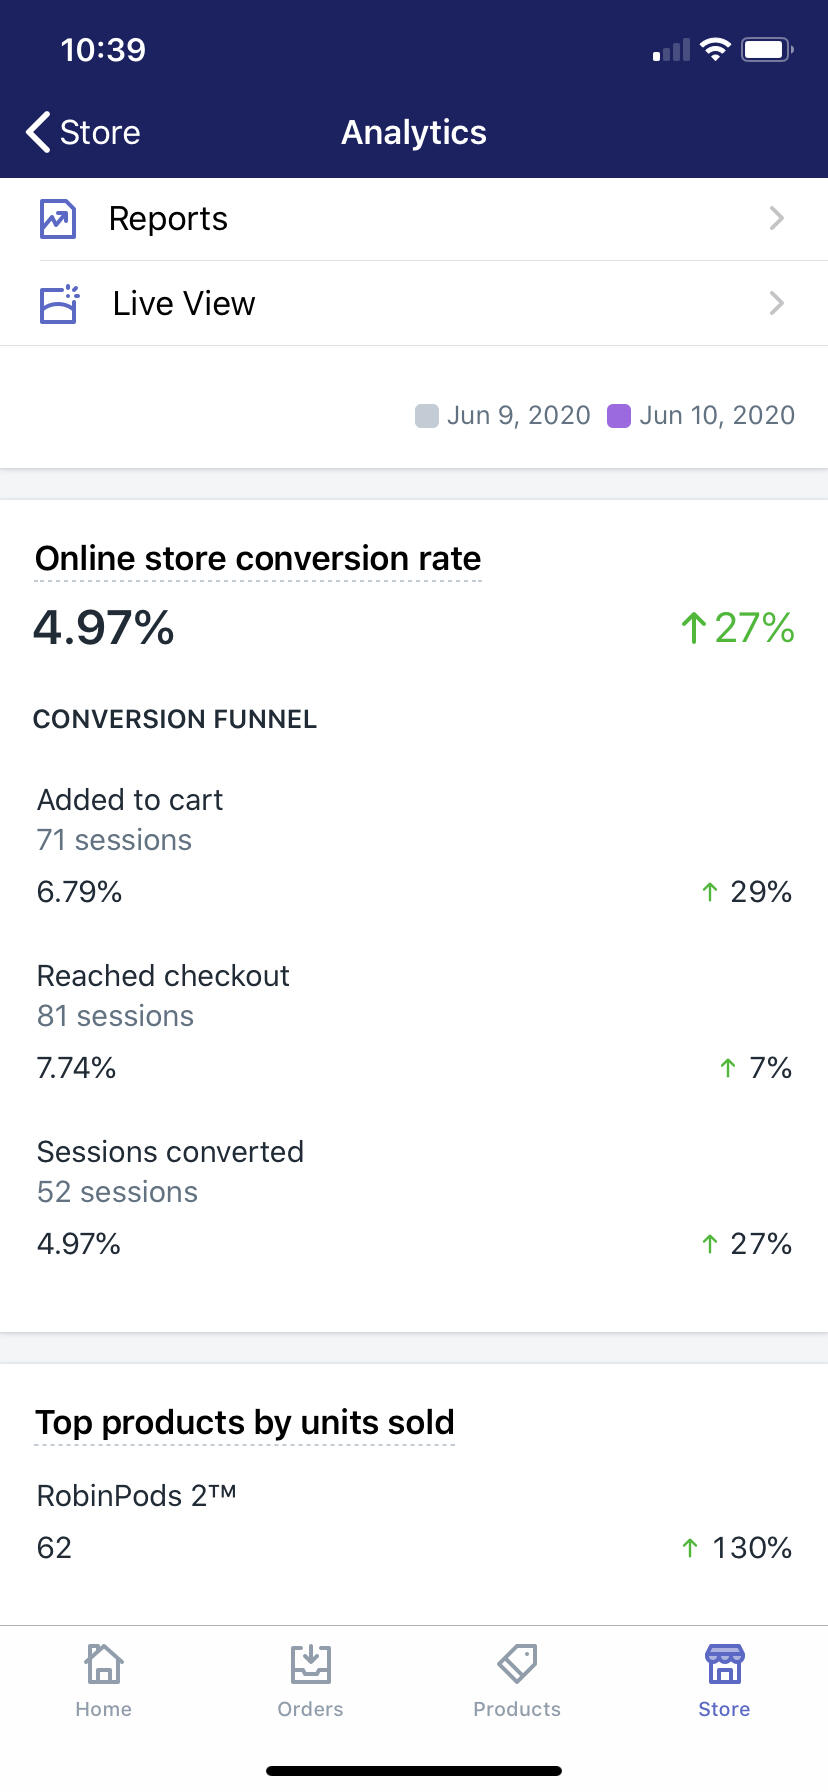This screenshot has width=828, height=1792.
Task: Tap the Wi-Fi status icon
Action: [715, 49]
